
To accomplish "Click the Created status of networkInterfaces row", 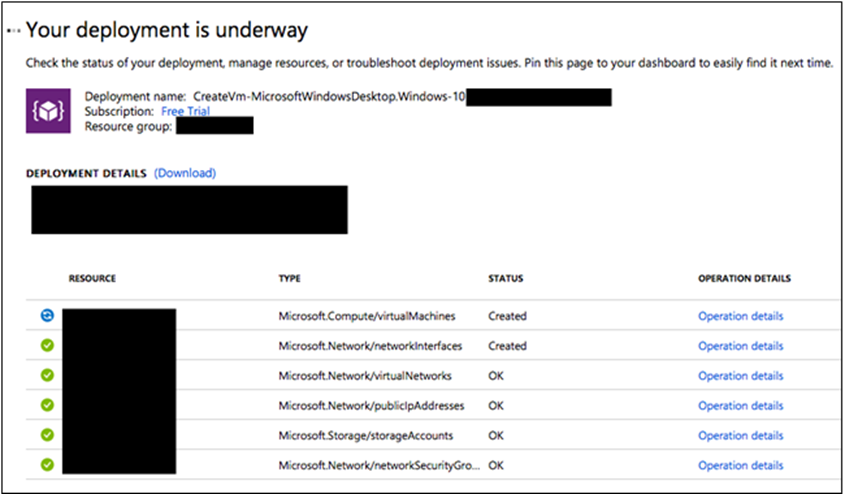I will coord(507,346).
